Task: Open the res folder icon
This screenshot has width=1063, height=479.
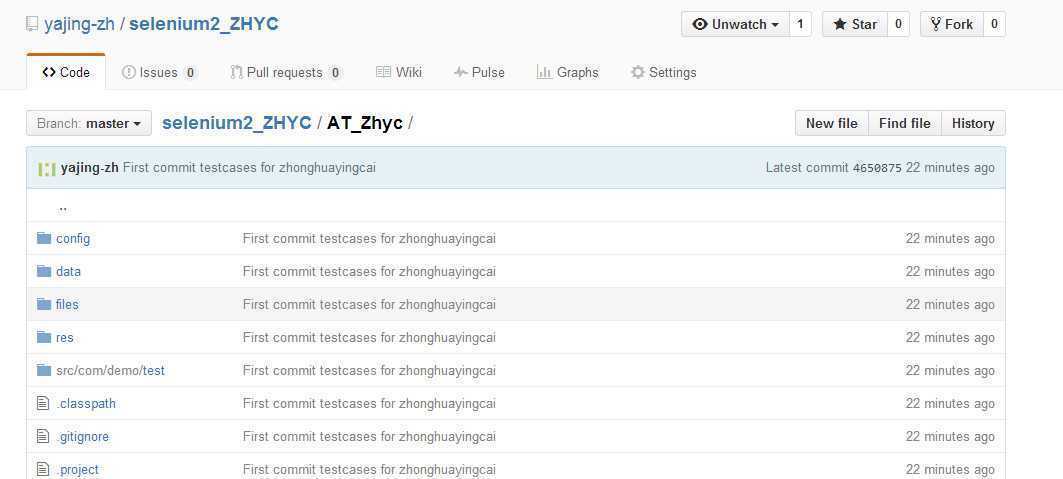Action: pyautogui.click(x=44, y=337)
